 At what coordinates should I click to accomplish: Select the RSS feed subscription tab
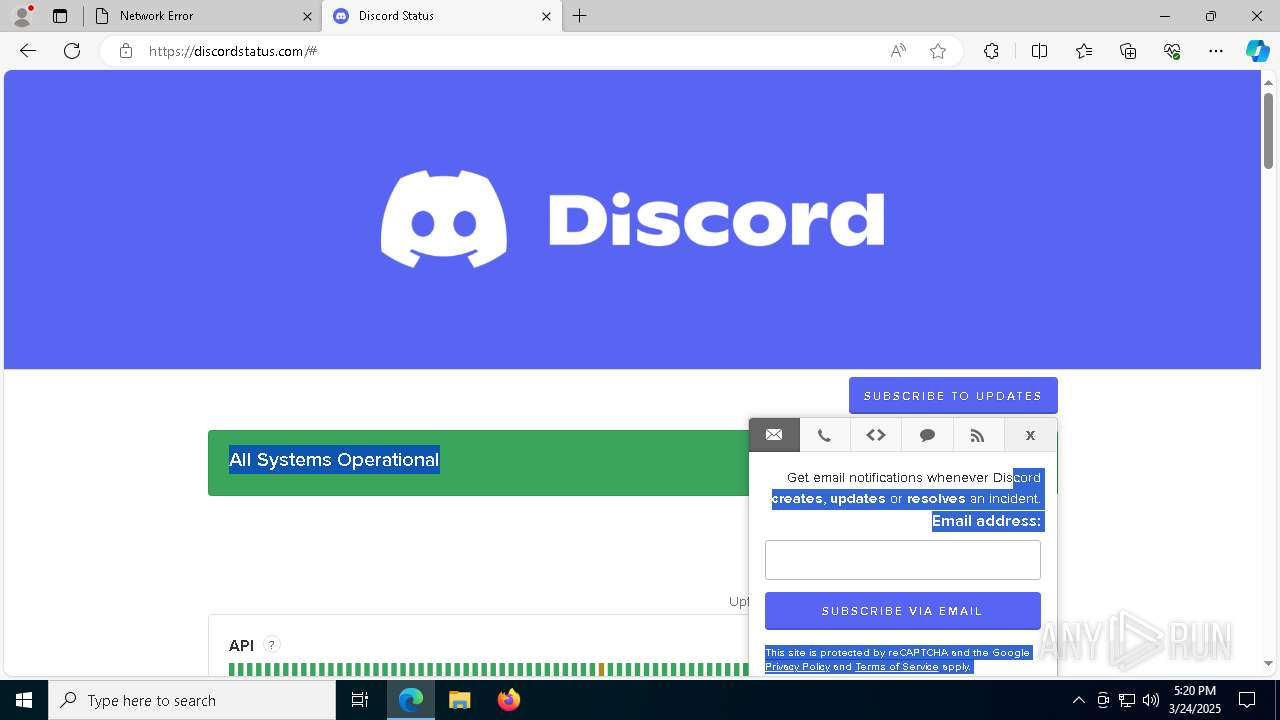[x=978, y=435]
